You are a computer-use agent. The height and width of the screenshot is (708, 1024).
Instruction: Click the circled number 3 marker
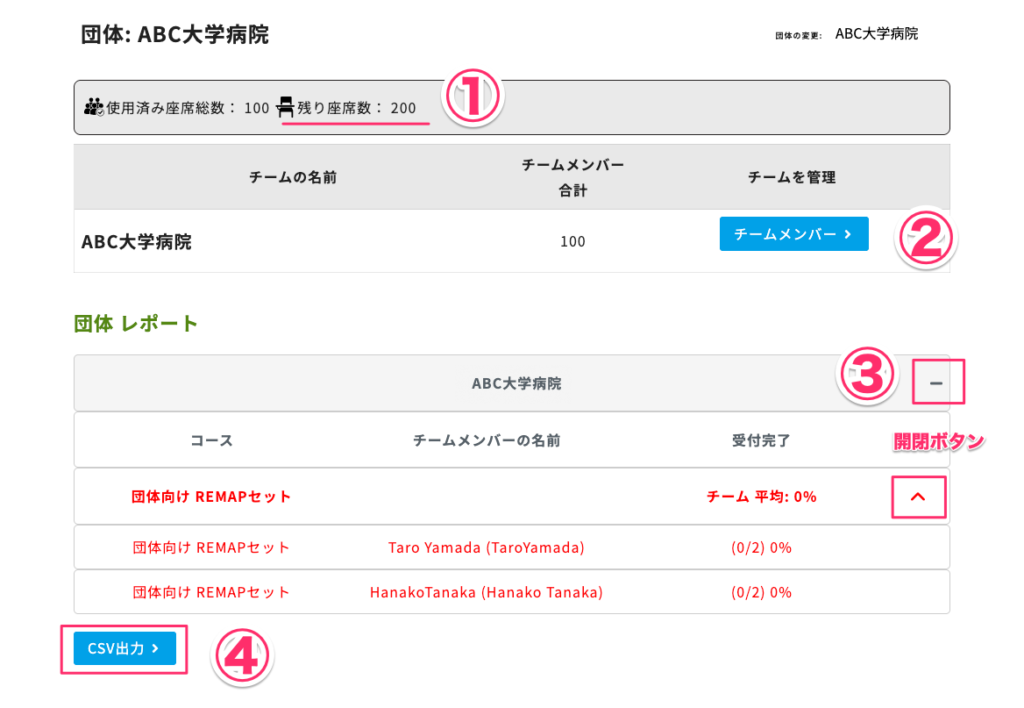point(868,378)
